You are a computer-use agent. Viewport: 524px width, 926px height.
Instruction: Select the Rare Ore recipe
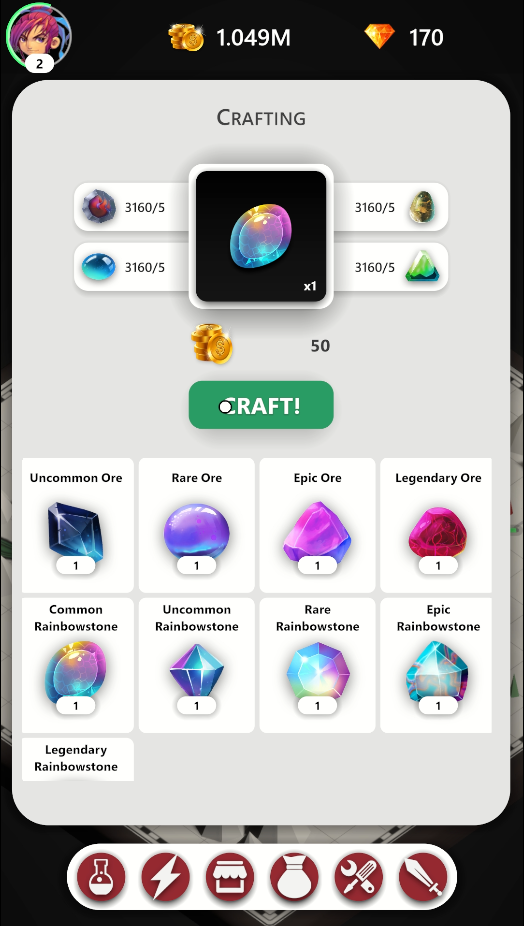(x=197, y=525)
